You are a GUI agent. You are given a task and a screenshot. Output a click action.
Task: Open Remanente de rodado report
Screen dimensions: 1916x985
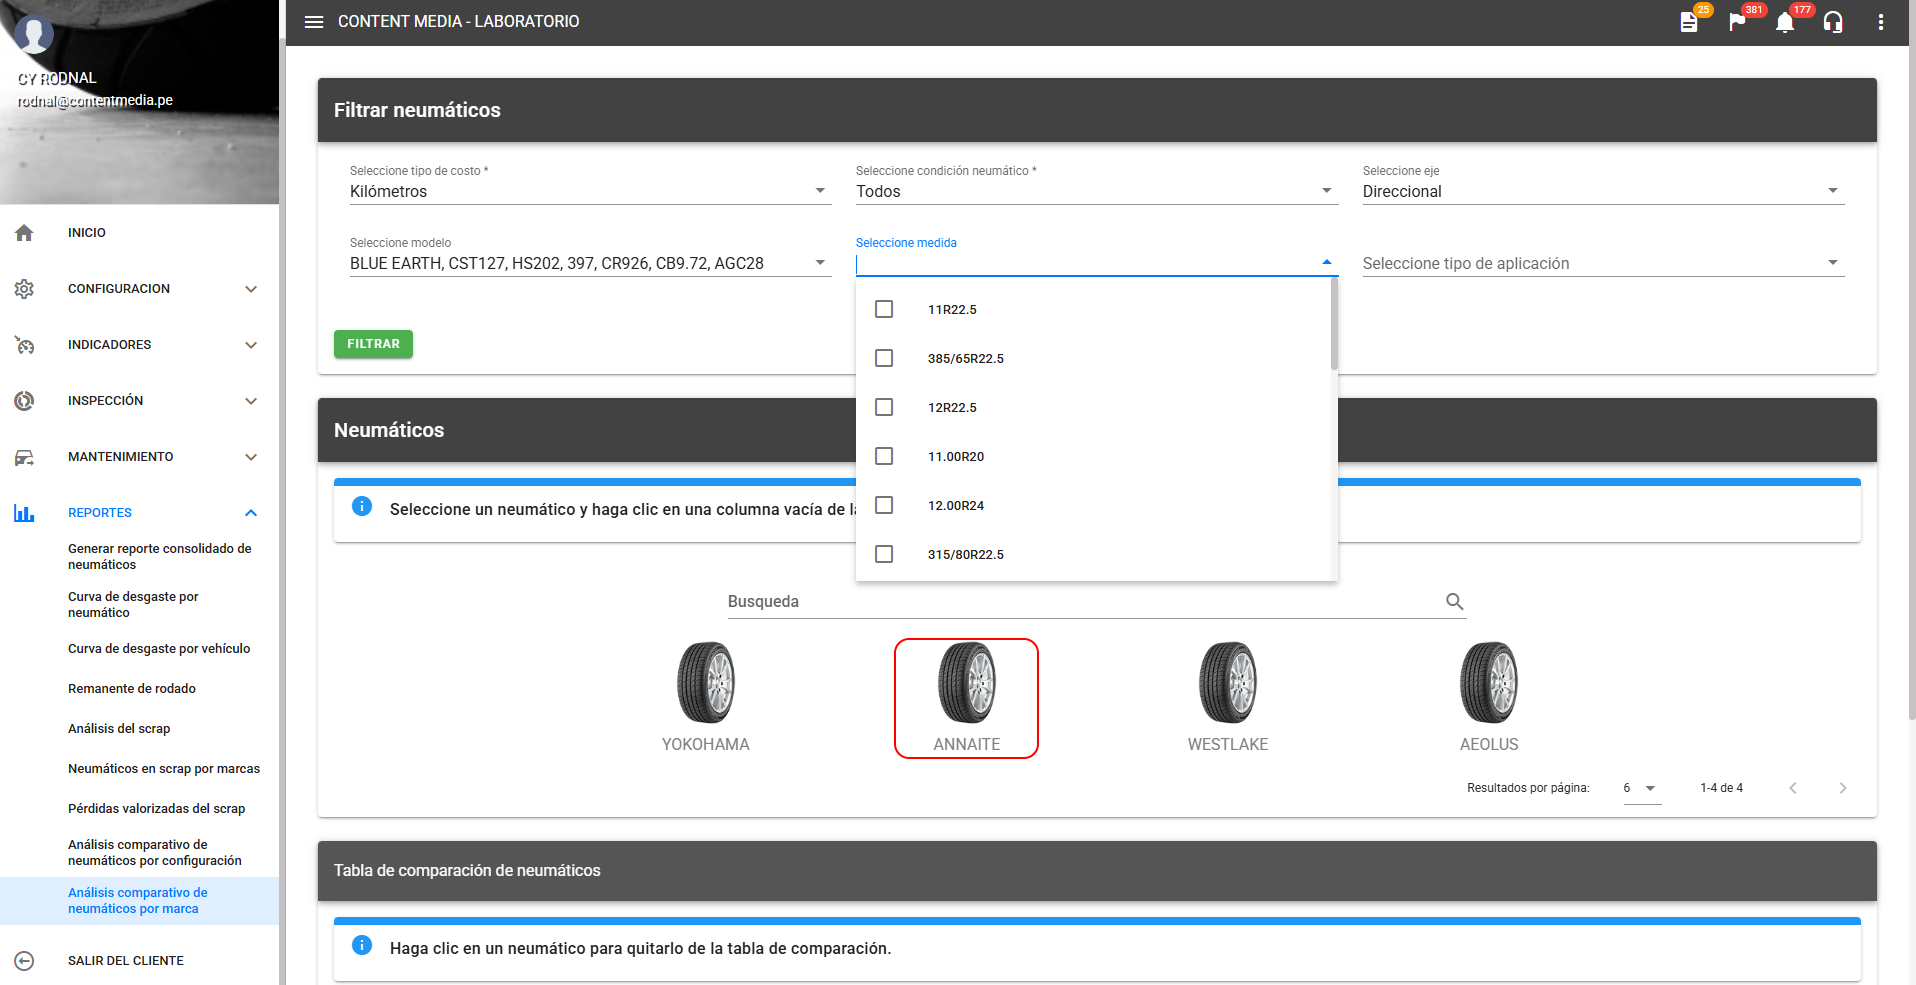click(x=132, y=689)
